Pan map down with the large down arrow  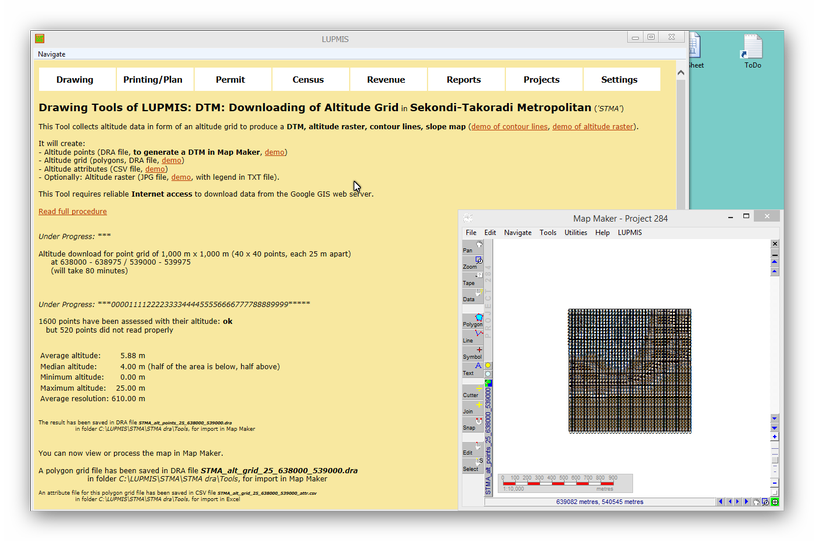[775, 428]
